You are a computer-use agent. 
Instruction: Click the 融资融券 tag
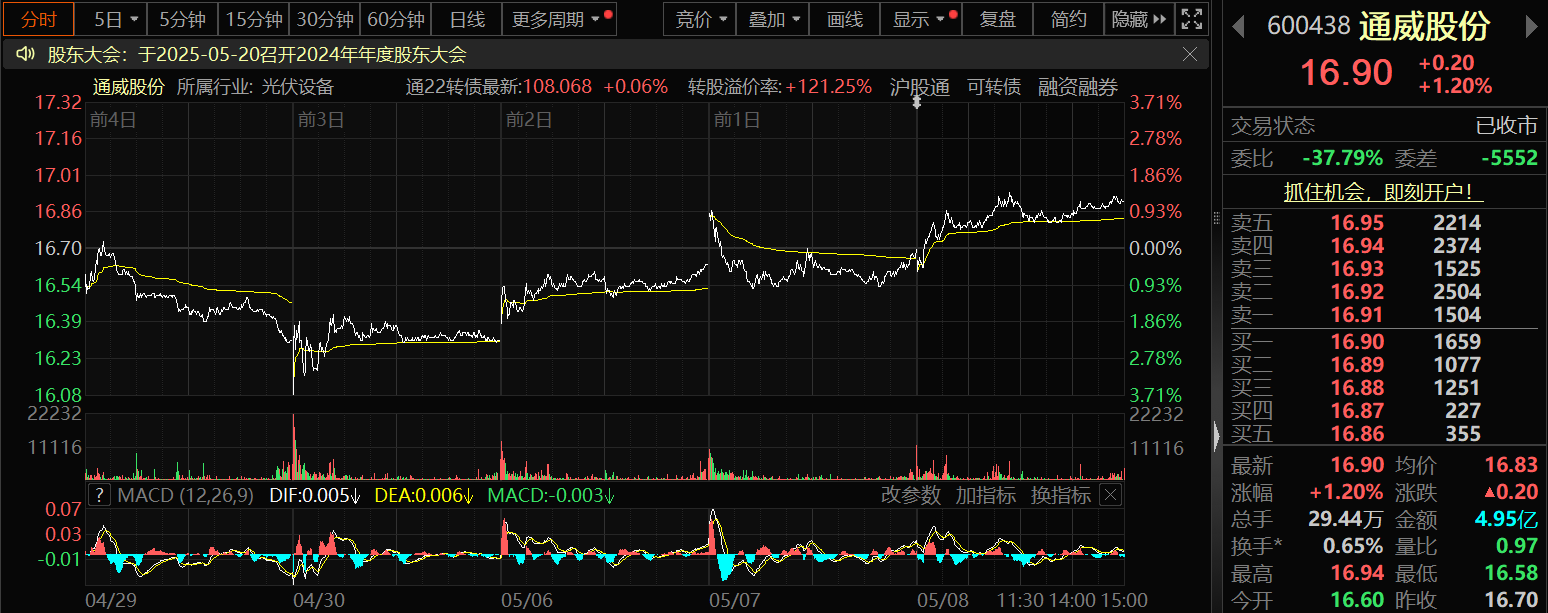[x=1078, y=87]
